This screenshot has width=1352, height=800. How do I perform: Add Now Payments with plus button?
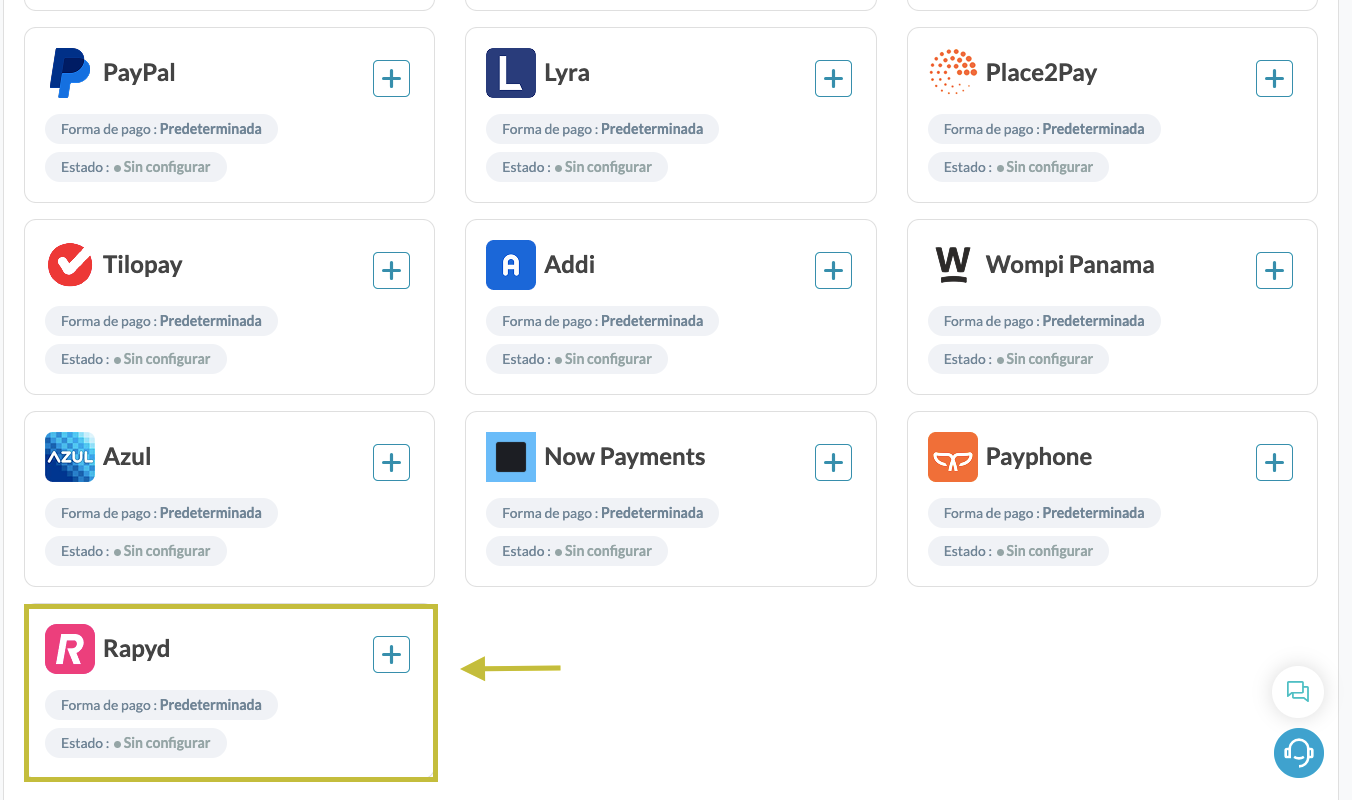[x=833, y=462]
